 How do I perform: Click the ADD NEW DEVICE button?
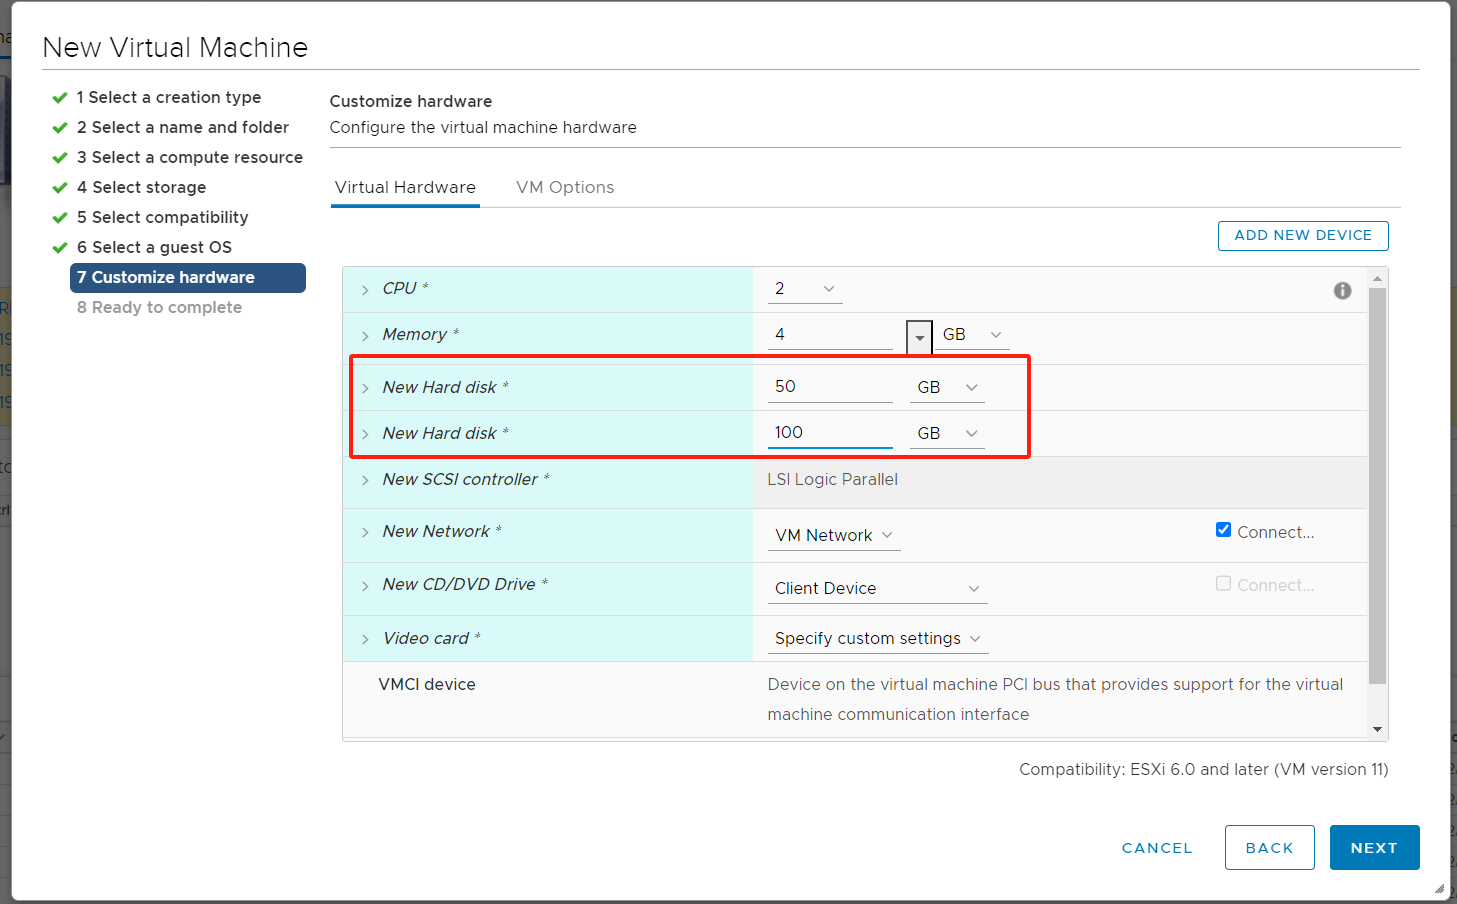[1302, 236]
